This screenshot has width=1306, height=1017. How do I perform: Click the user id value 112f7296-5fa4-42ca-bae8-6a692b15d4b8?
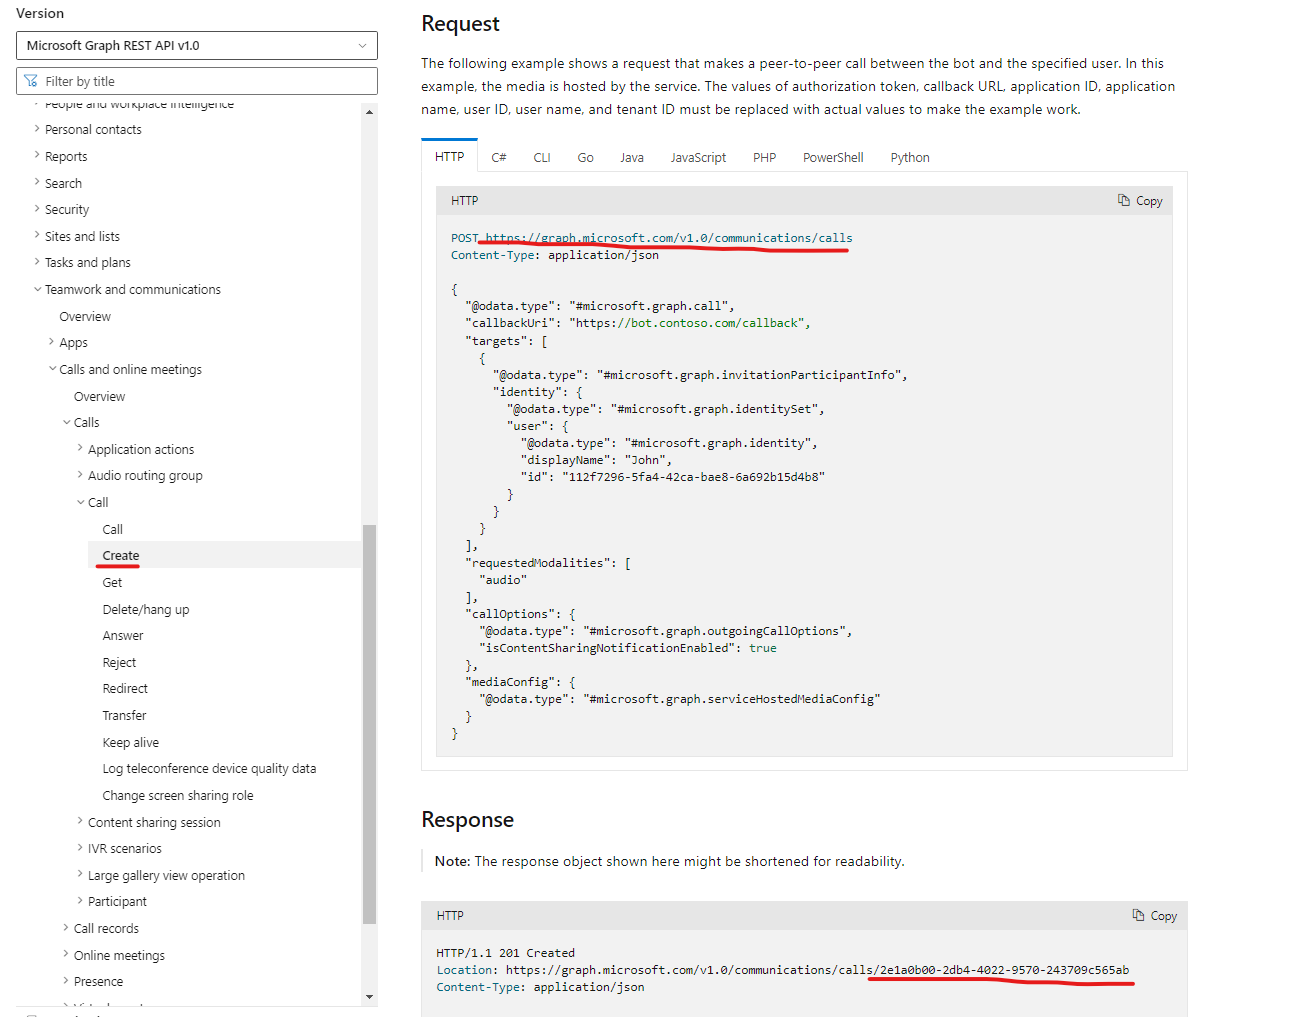pos(693,477)
